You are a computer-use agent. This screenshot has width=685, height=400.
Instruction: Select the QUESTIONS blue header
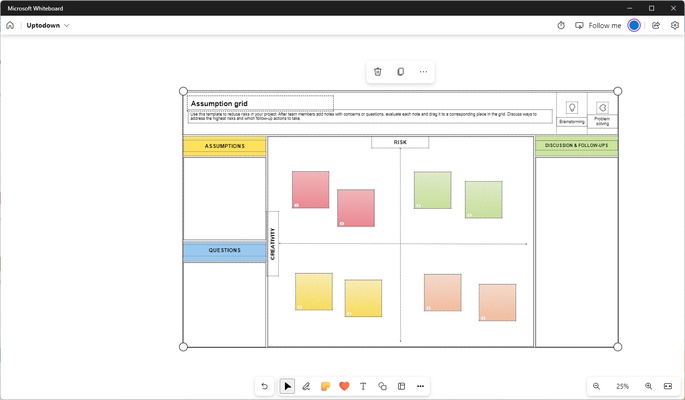pos(225,251)
